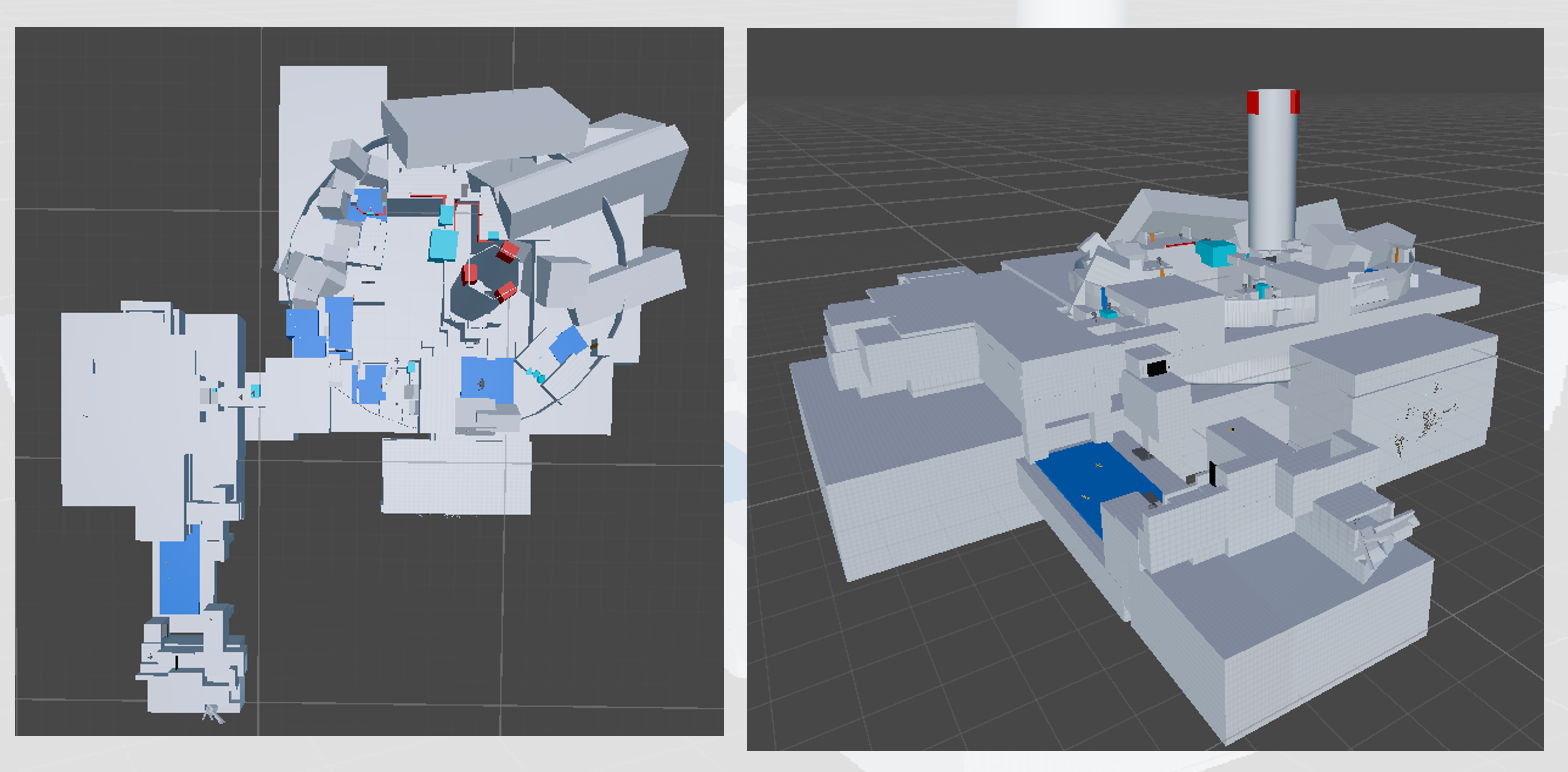The width and height of the screenshot is (1568, 772).
Task: Select the blue square at the circle's upper left
Action: pos(369,201)
